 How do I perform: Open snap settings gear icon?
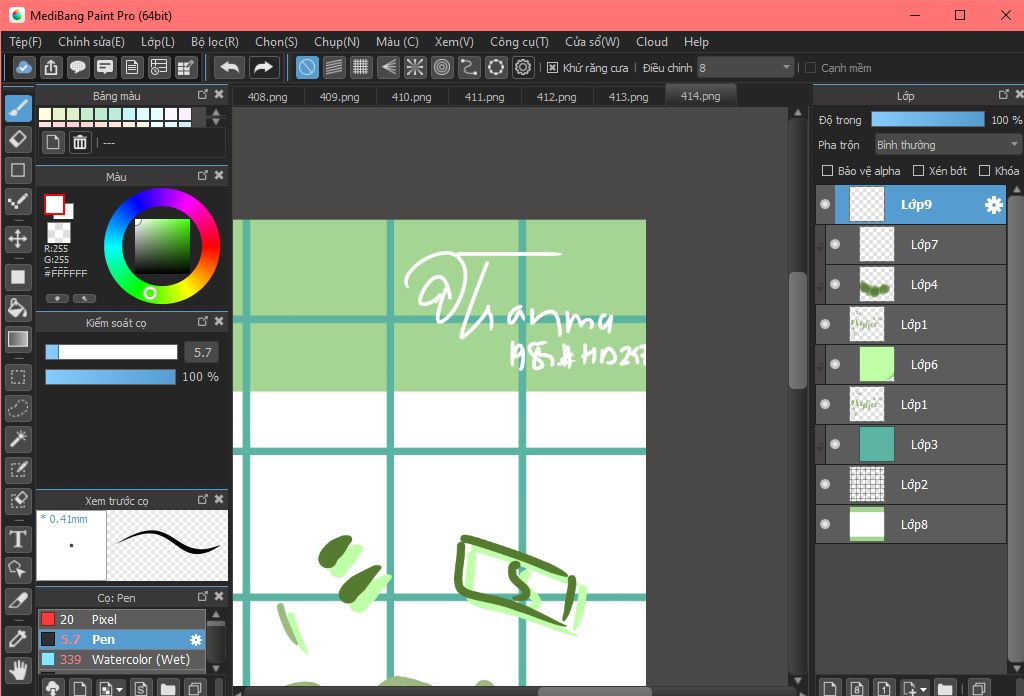(x=523, y=67)
